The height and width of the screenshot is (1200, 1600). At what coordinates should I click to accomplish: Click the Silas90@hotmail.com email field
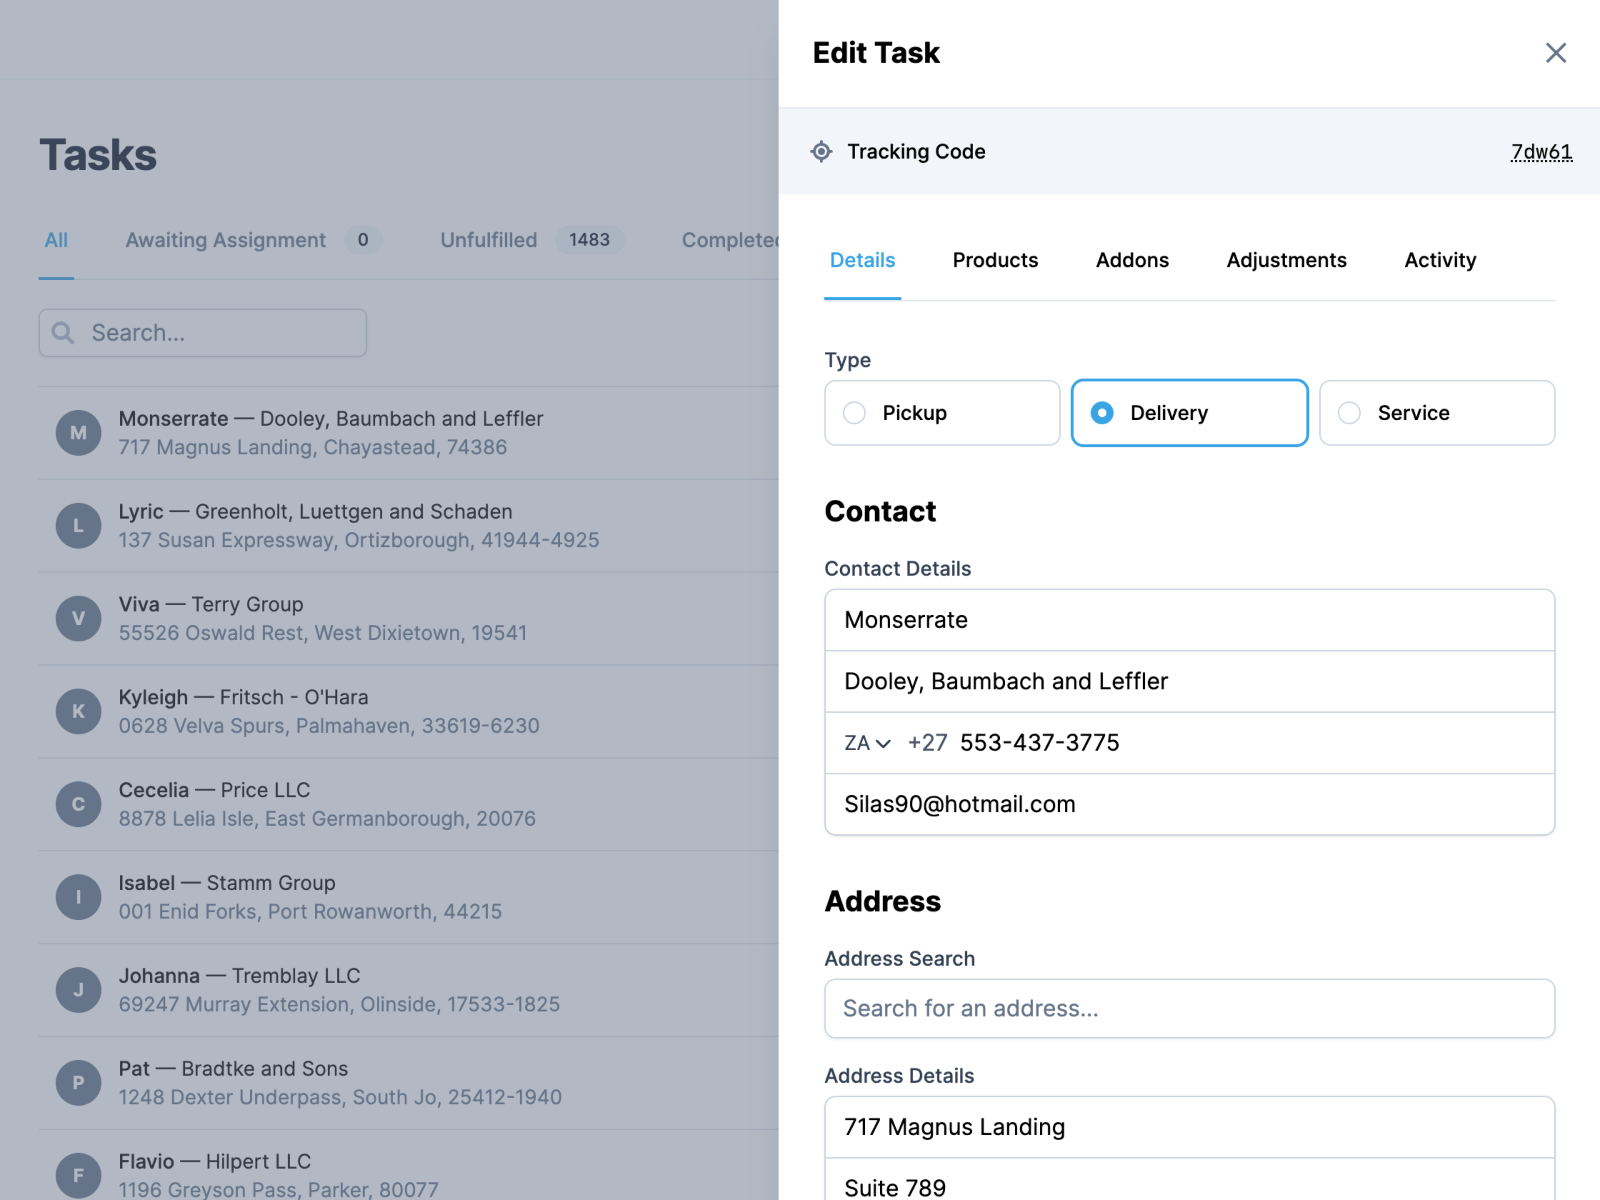[x=1188, y=804]
